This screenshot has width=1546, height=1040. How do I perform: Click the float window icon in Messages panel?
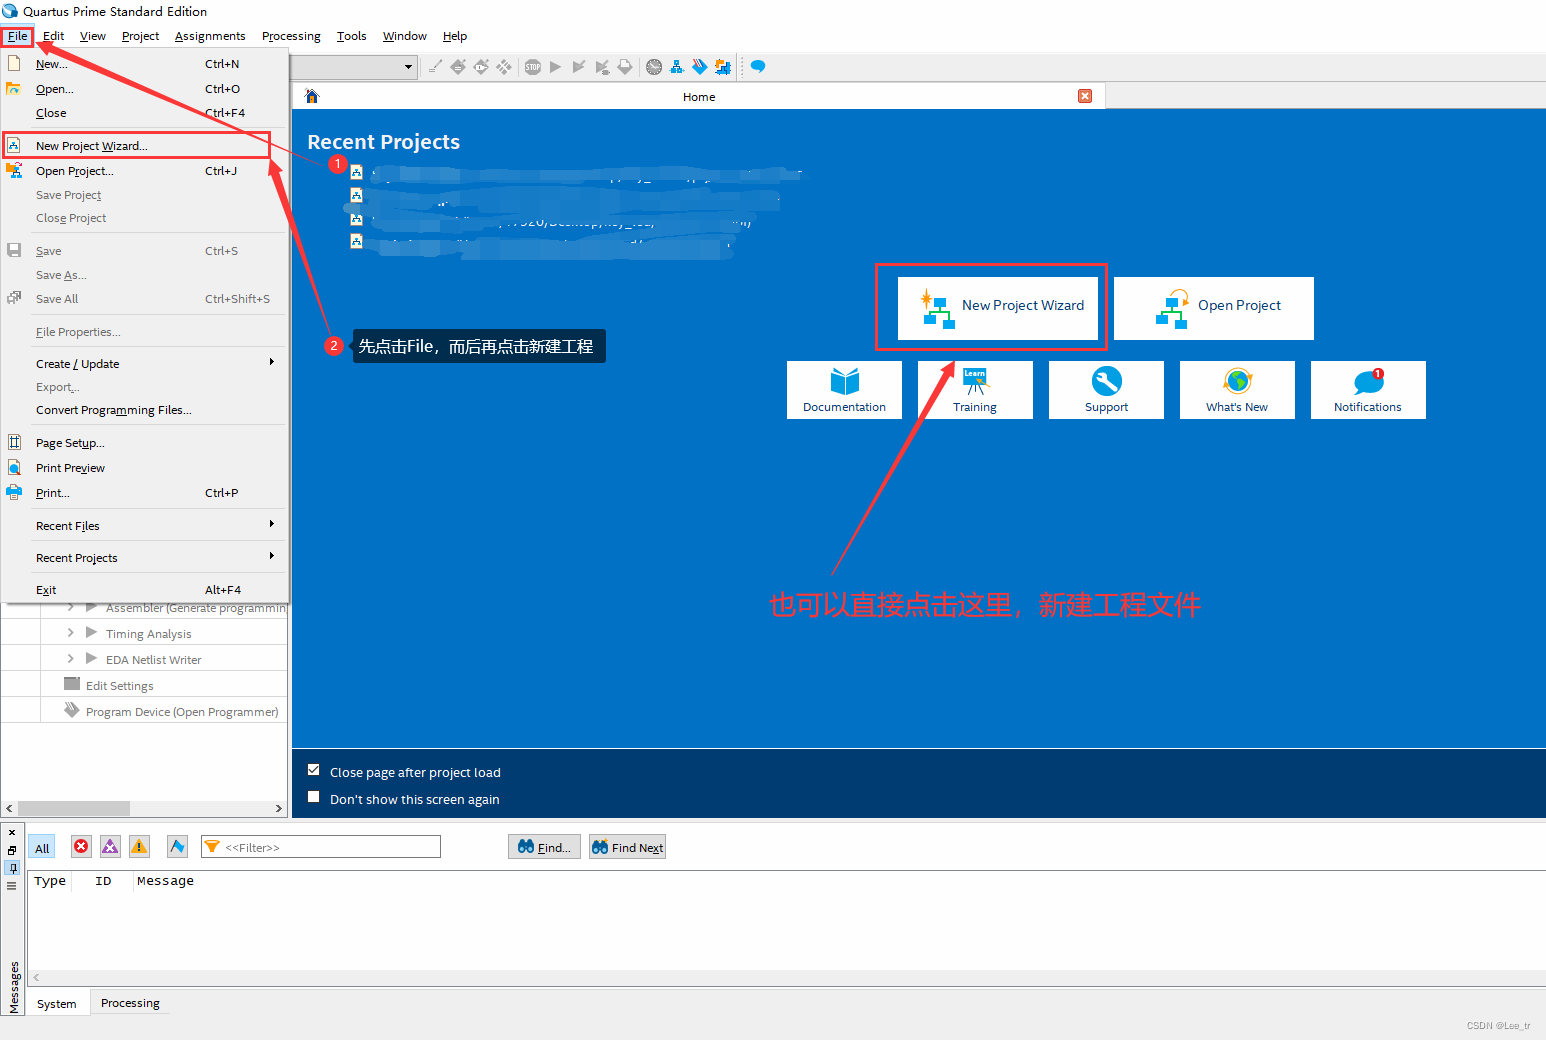12,850
